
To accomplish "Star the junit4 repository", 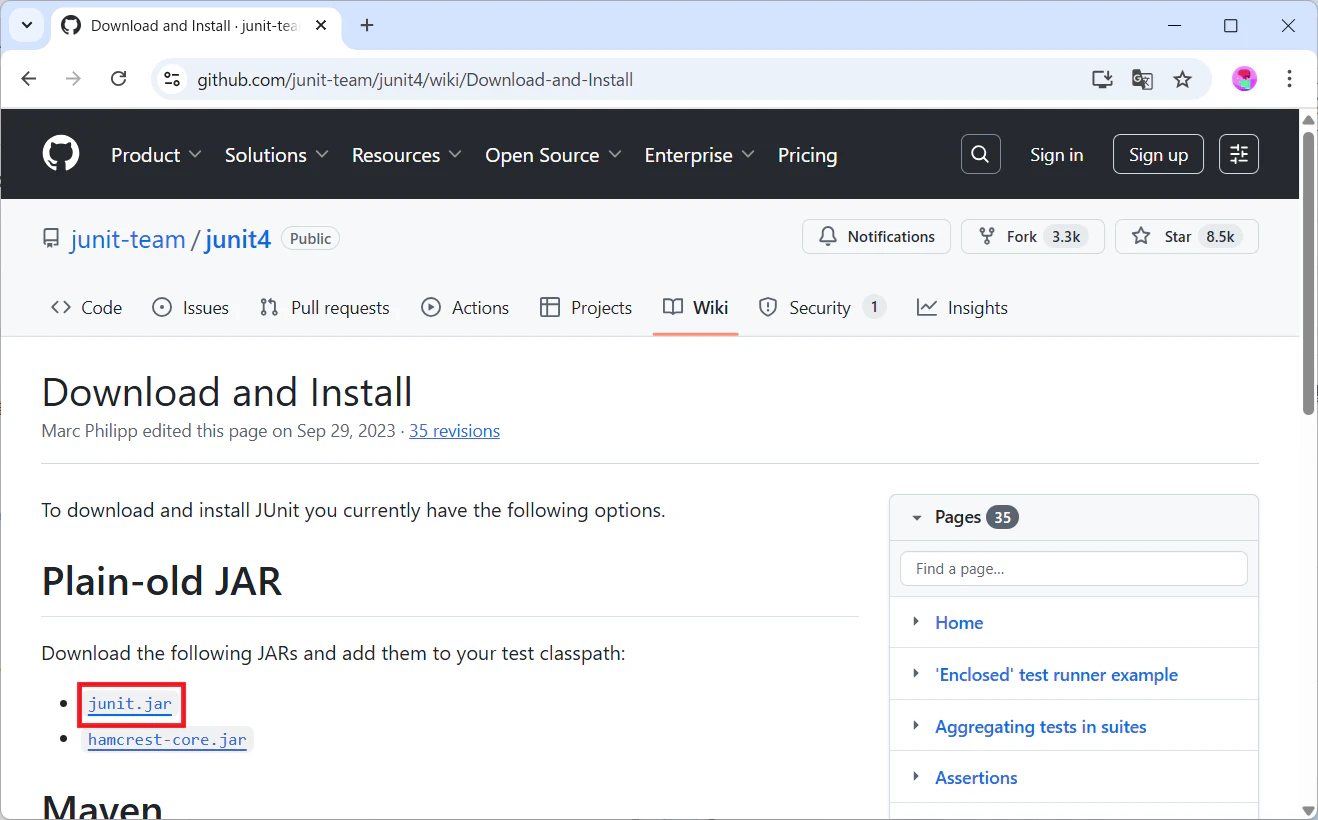I will [1187, 237].
